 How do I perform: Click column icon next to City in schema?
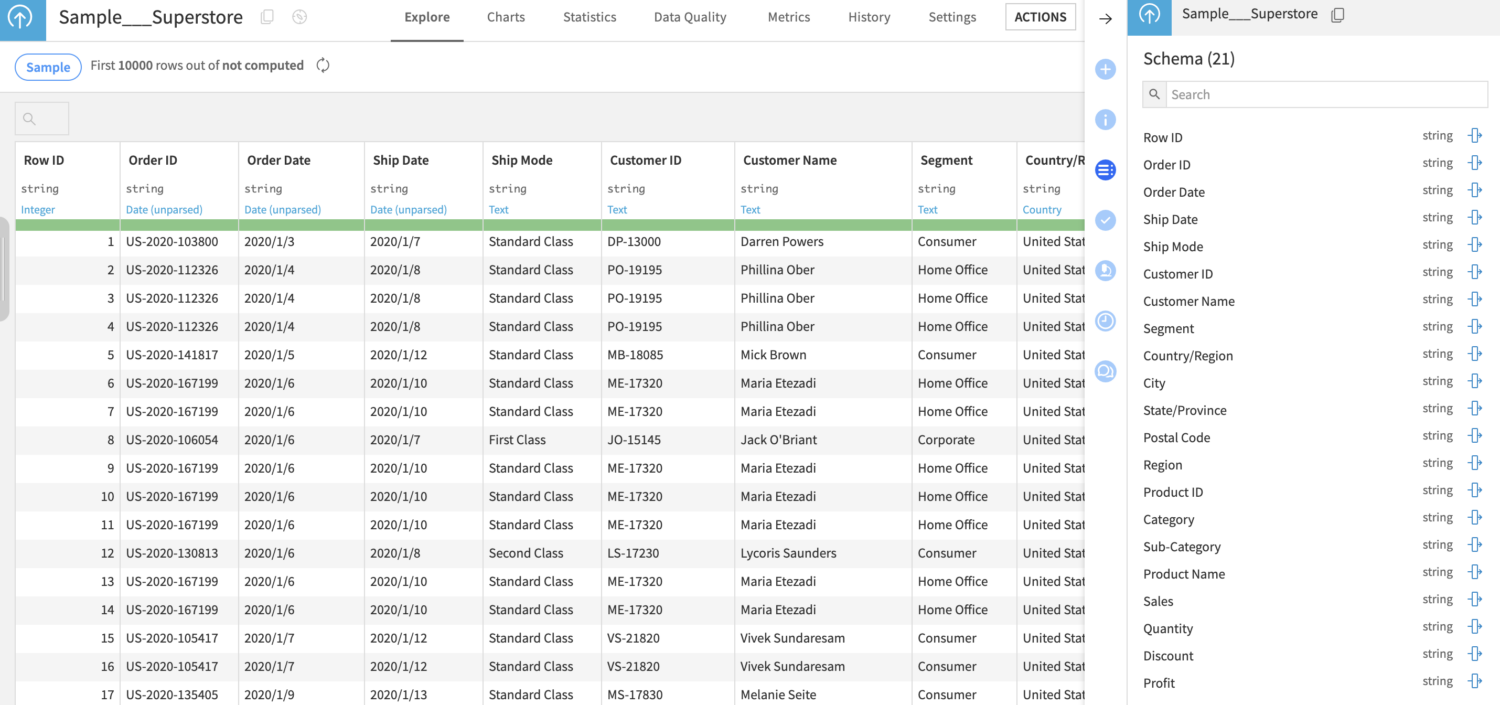(x=1475, y=381)
